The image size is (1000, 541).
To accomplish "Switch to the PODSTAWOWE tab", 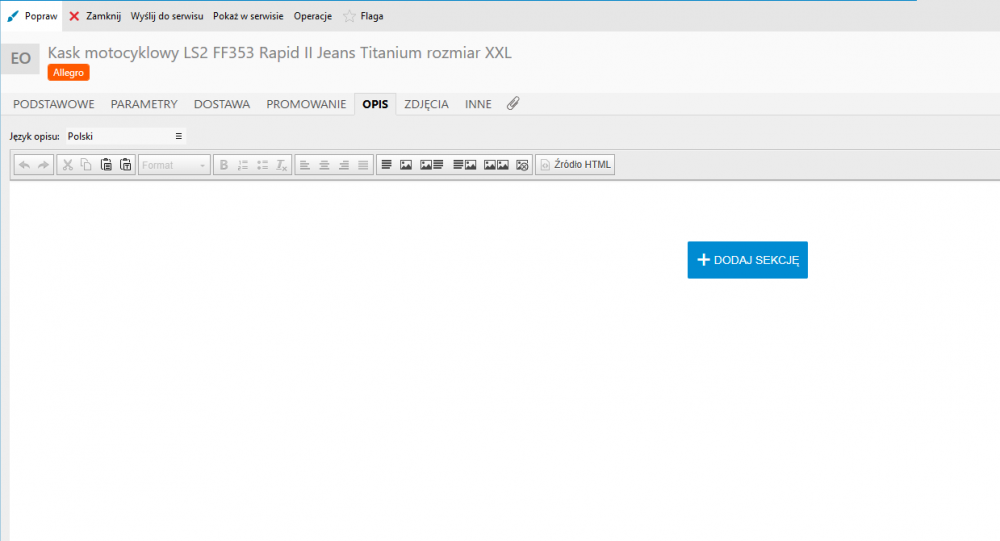I will click(54, 104).
